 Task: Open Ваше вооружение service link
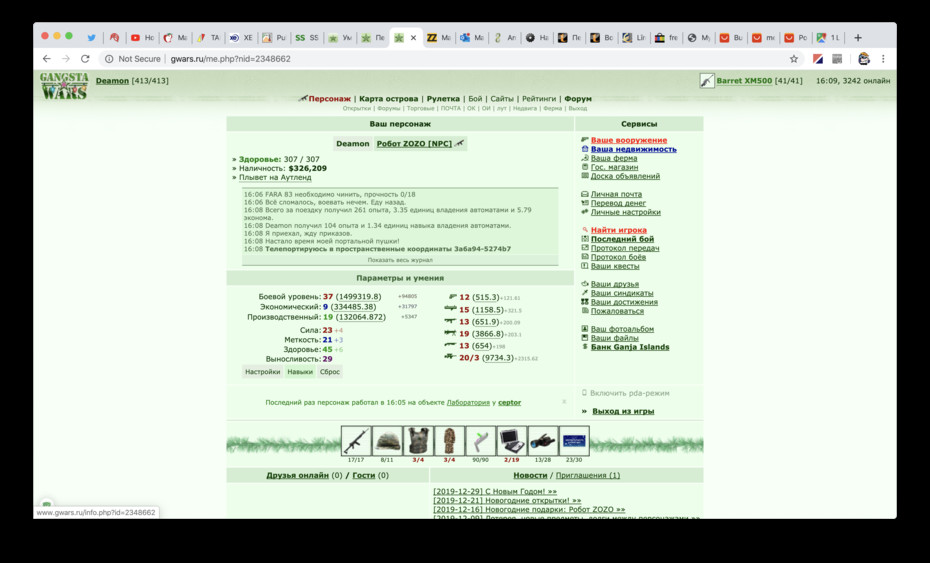tap(629, 140)
